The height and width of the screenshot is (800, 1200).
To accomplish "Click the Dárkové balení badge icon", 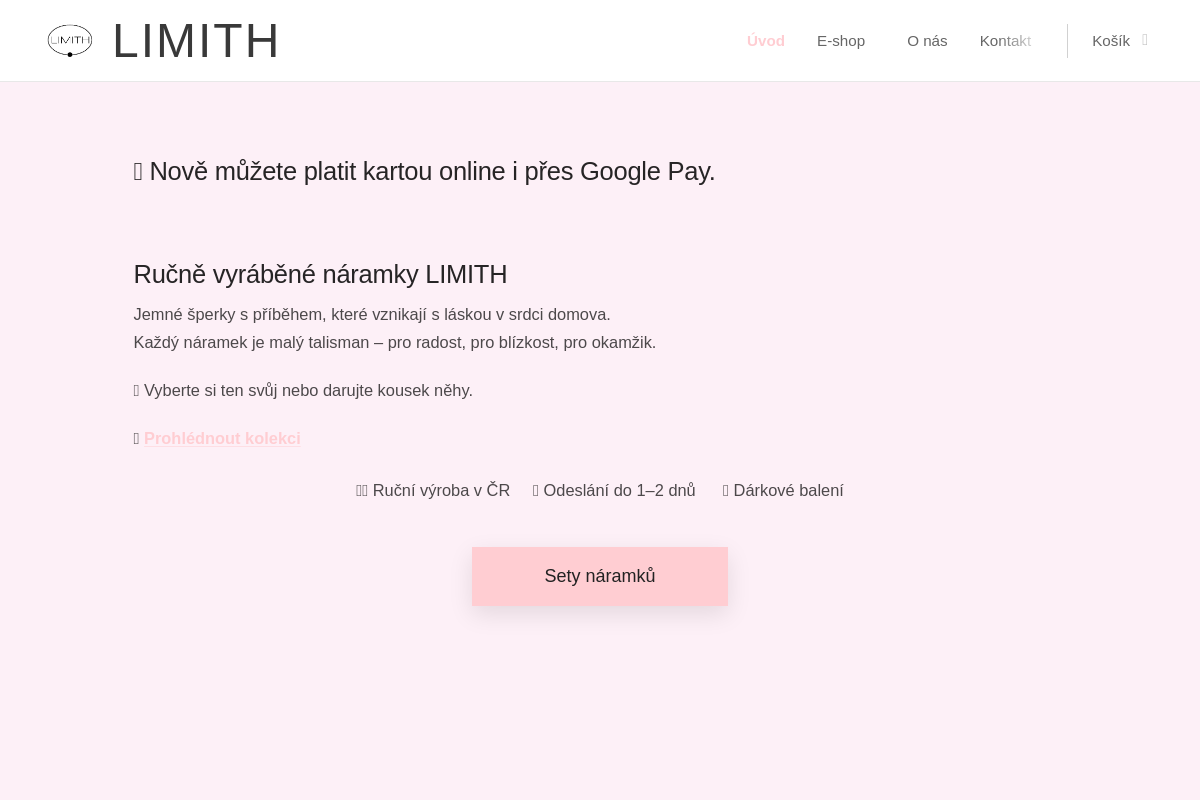I will tap(727, 490).
